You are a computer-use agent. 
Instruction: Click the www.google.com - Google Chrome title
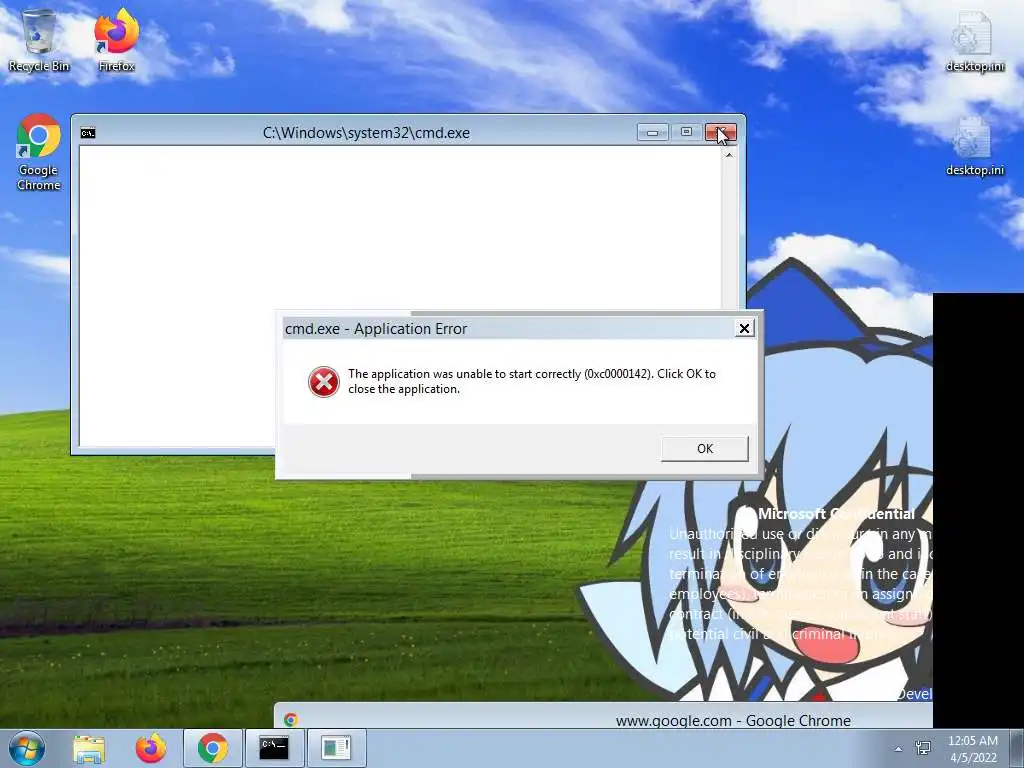point(733,720)
